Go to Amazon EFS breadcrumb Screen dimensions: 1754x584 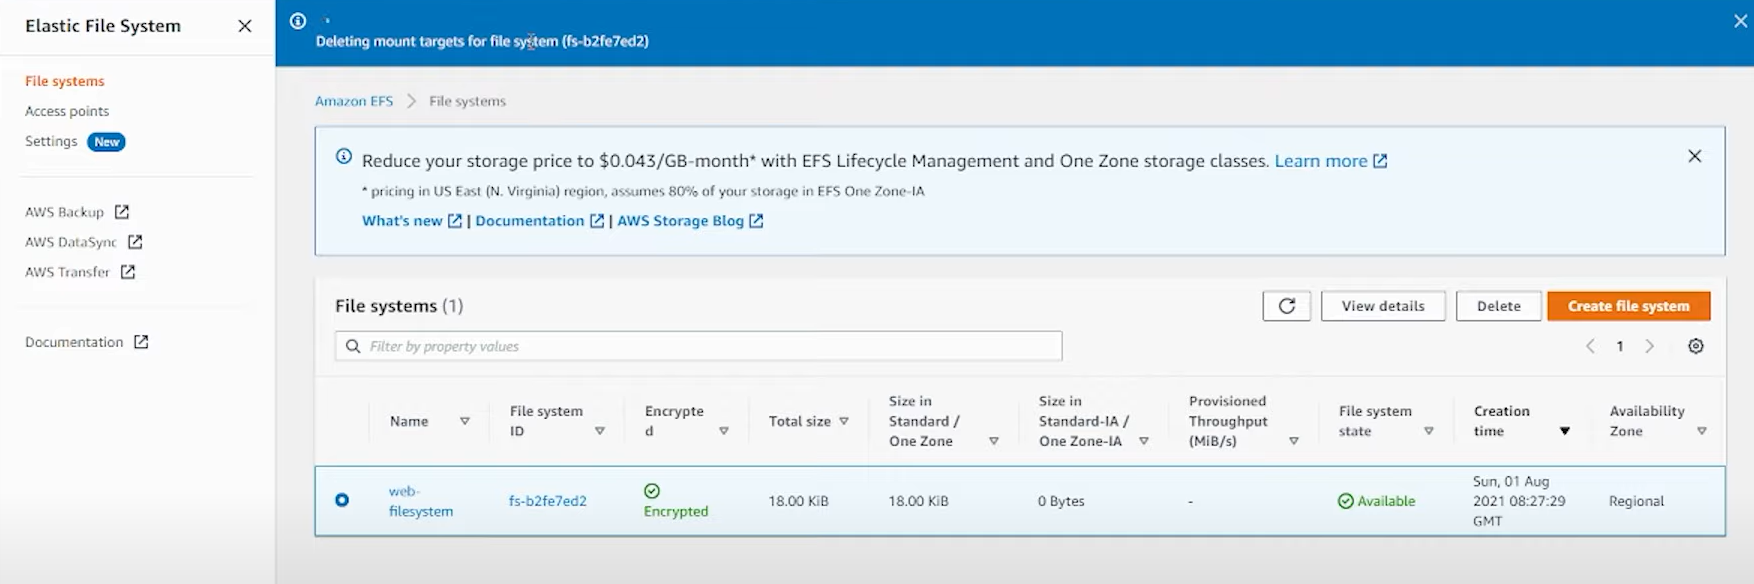(x=354, y=101)
